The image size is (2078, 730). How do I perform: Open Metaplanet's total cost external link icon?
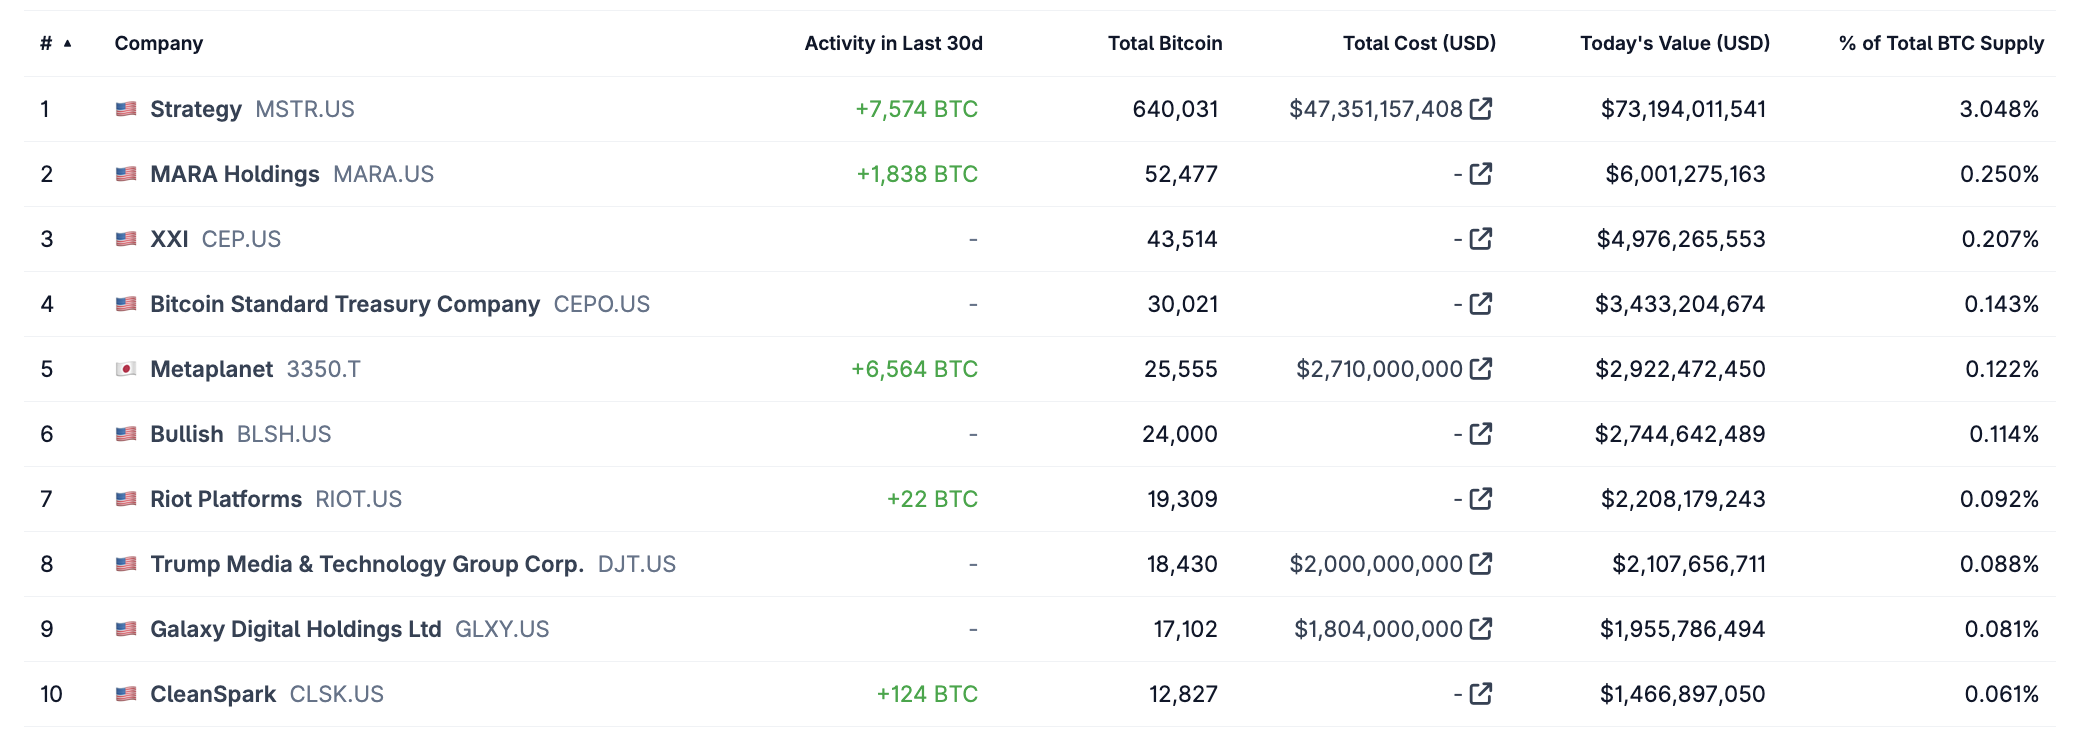point(1483,369)
